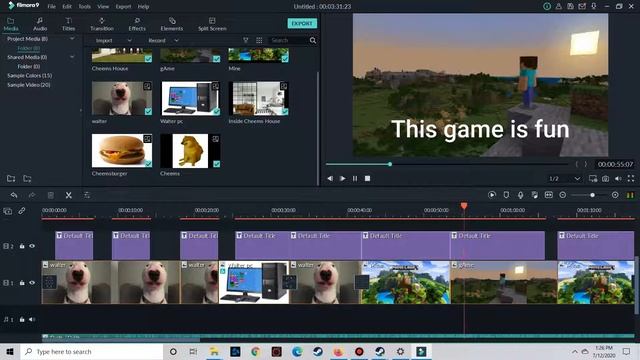Image resolution: width=640 pixels, height=360 pixels.
Task: Switch media library to grid view
Action: [x=259, y=40]
